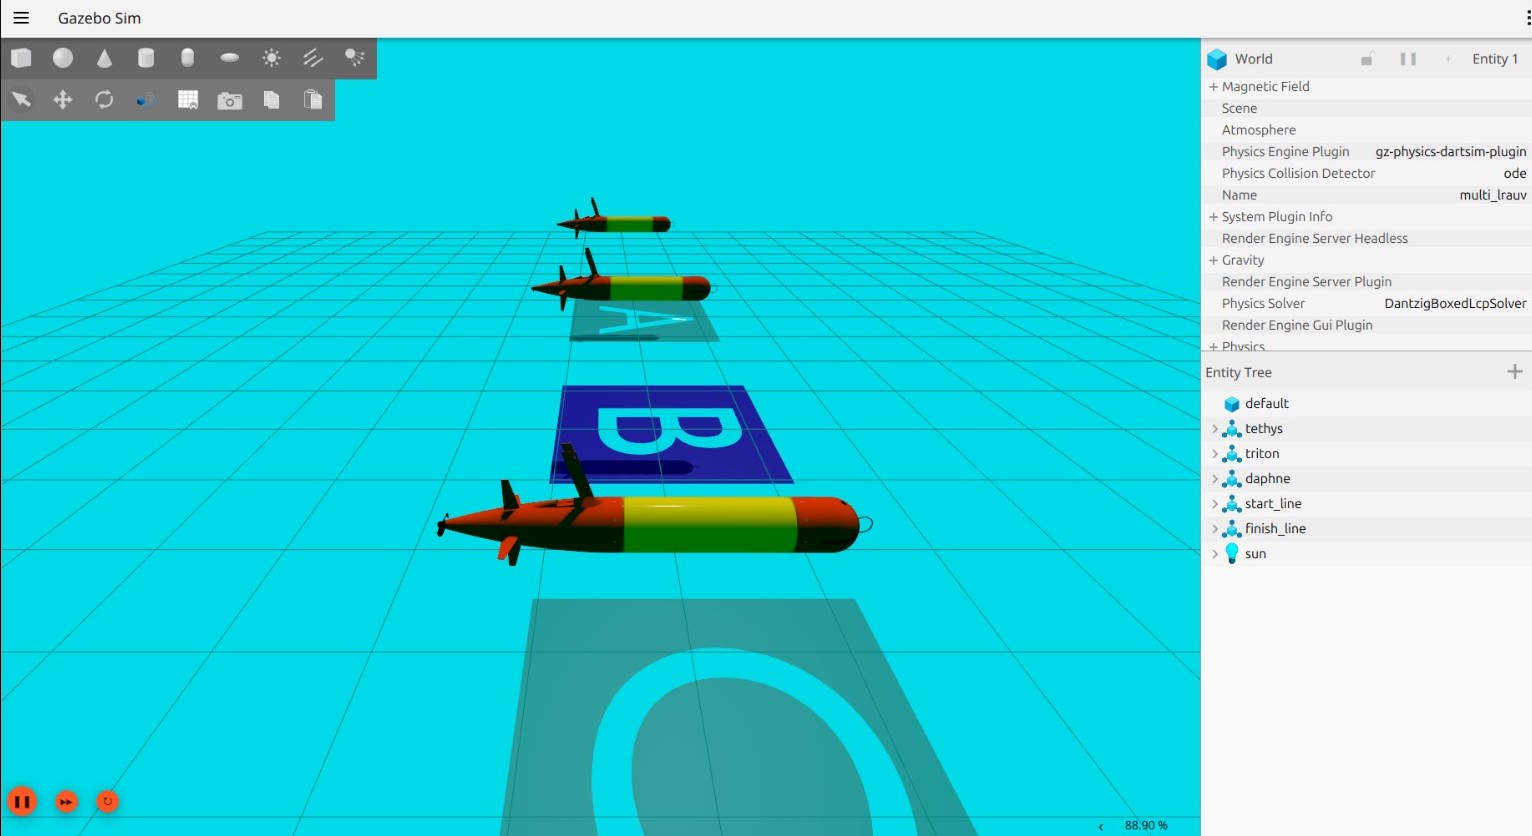This screenshot has width=1532, height=836.
Task: Expand the sun light entity
Action: (1214, 554)
